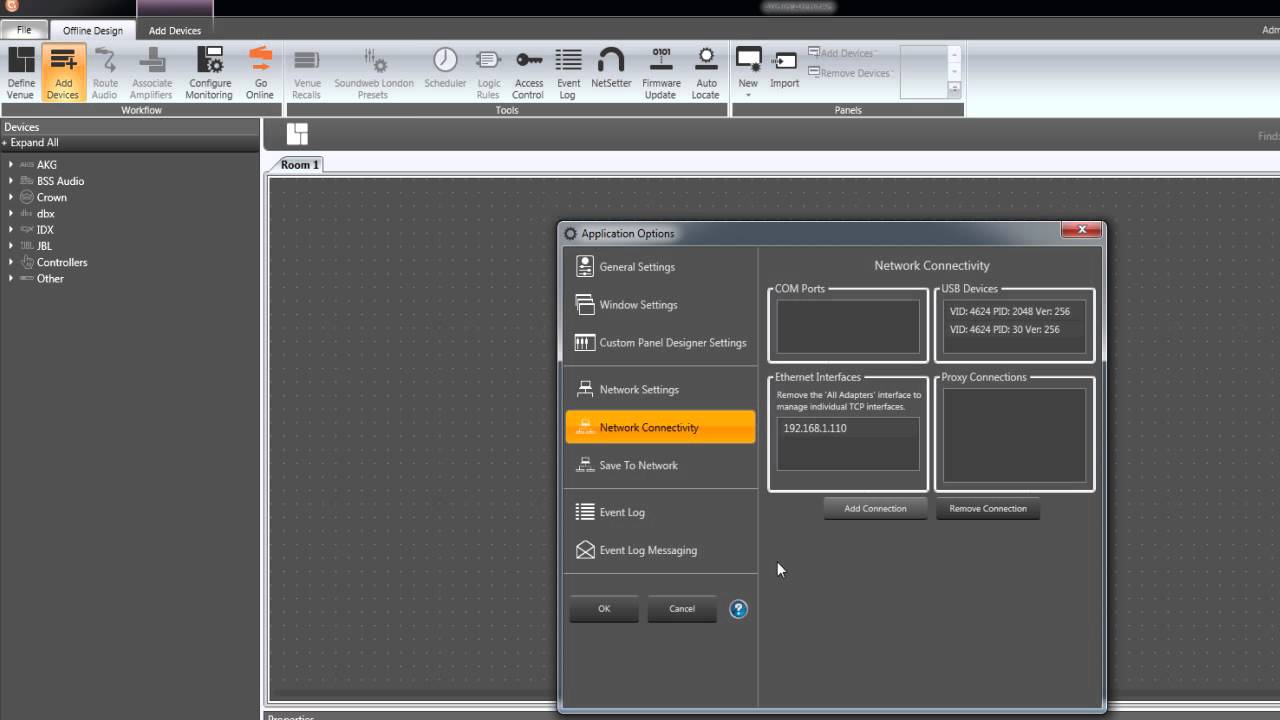Open the Event Log ribbon icon

pyautogui.click(x=569, y=72)
